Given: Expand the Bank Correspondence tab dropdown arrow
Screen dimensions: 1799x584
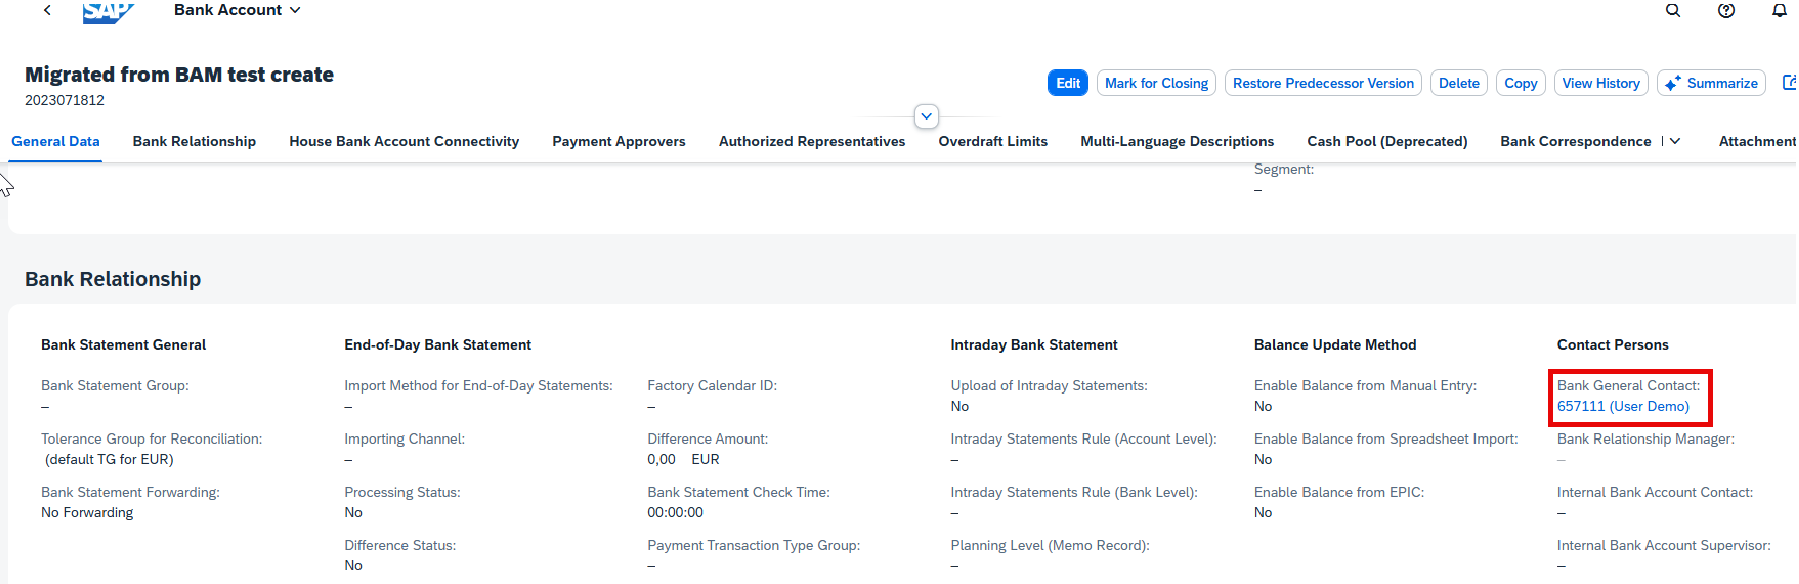Looking at the screenshot, I should 1675,141.
